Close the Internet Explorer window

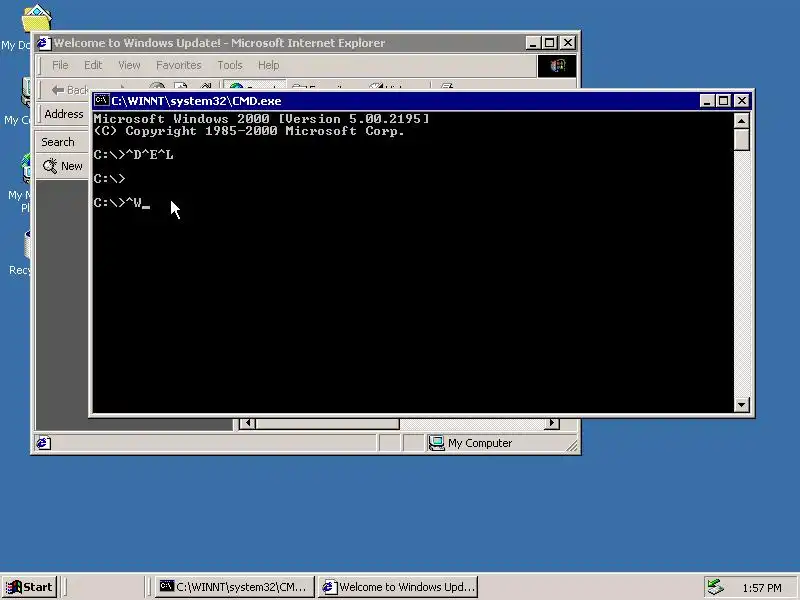(x=568, y=43)
